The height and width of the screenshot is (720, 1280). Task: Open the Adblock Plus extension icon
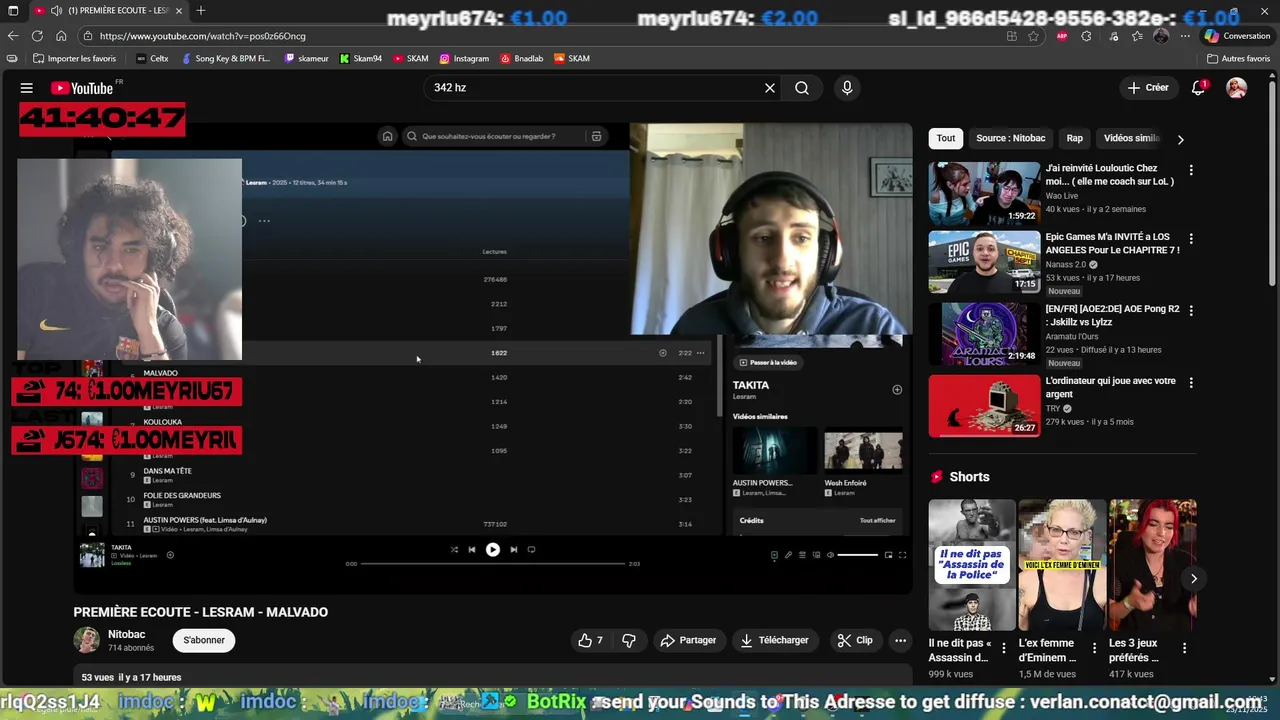point(1062,36)
